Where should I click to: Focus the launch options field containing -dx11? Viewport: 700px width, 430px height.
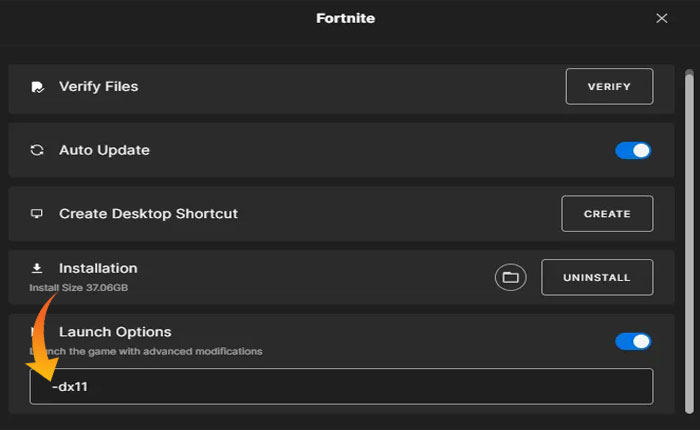point(340,386)
